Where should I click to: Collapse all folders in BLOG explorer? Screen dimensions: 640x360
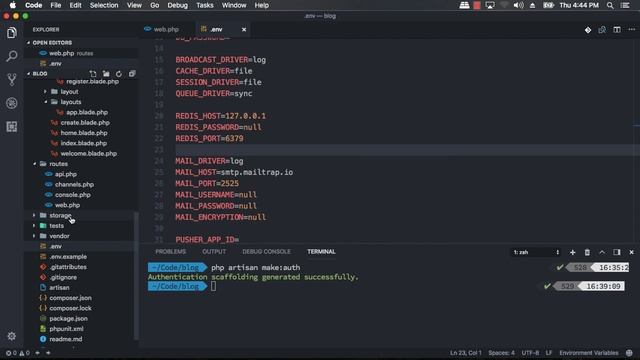(x=132, y=74)
